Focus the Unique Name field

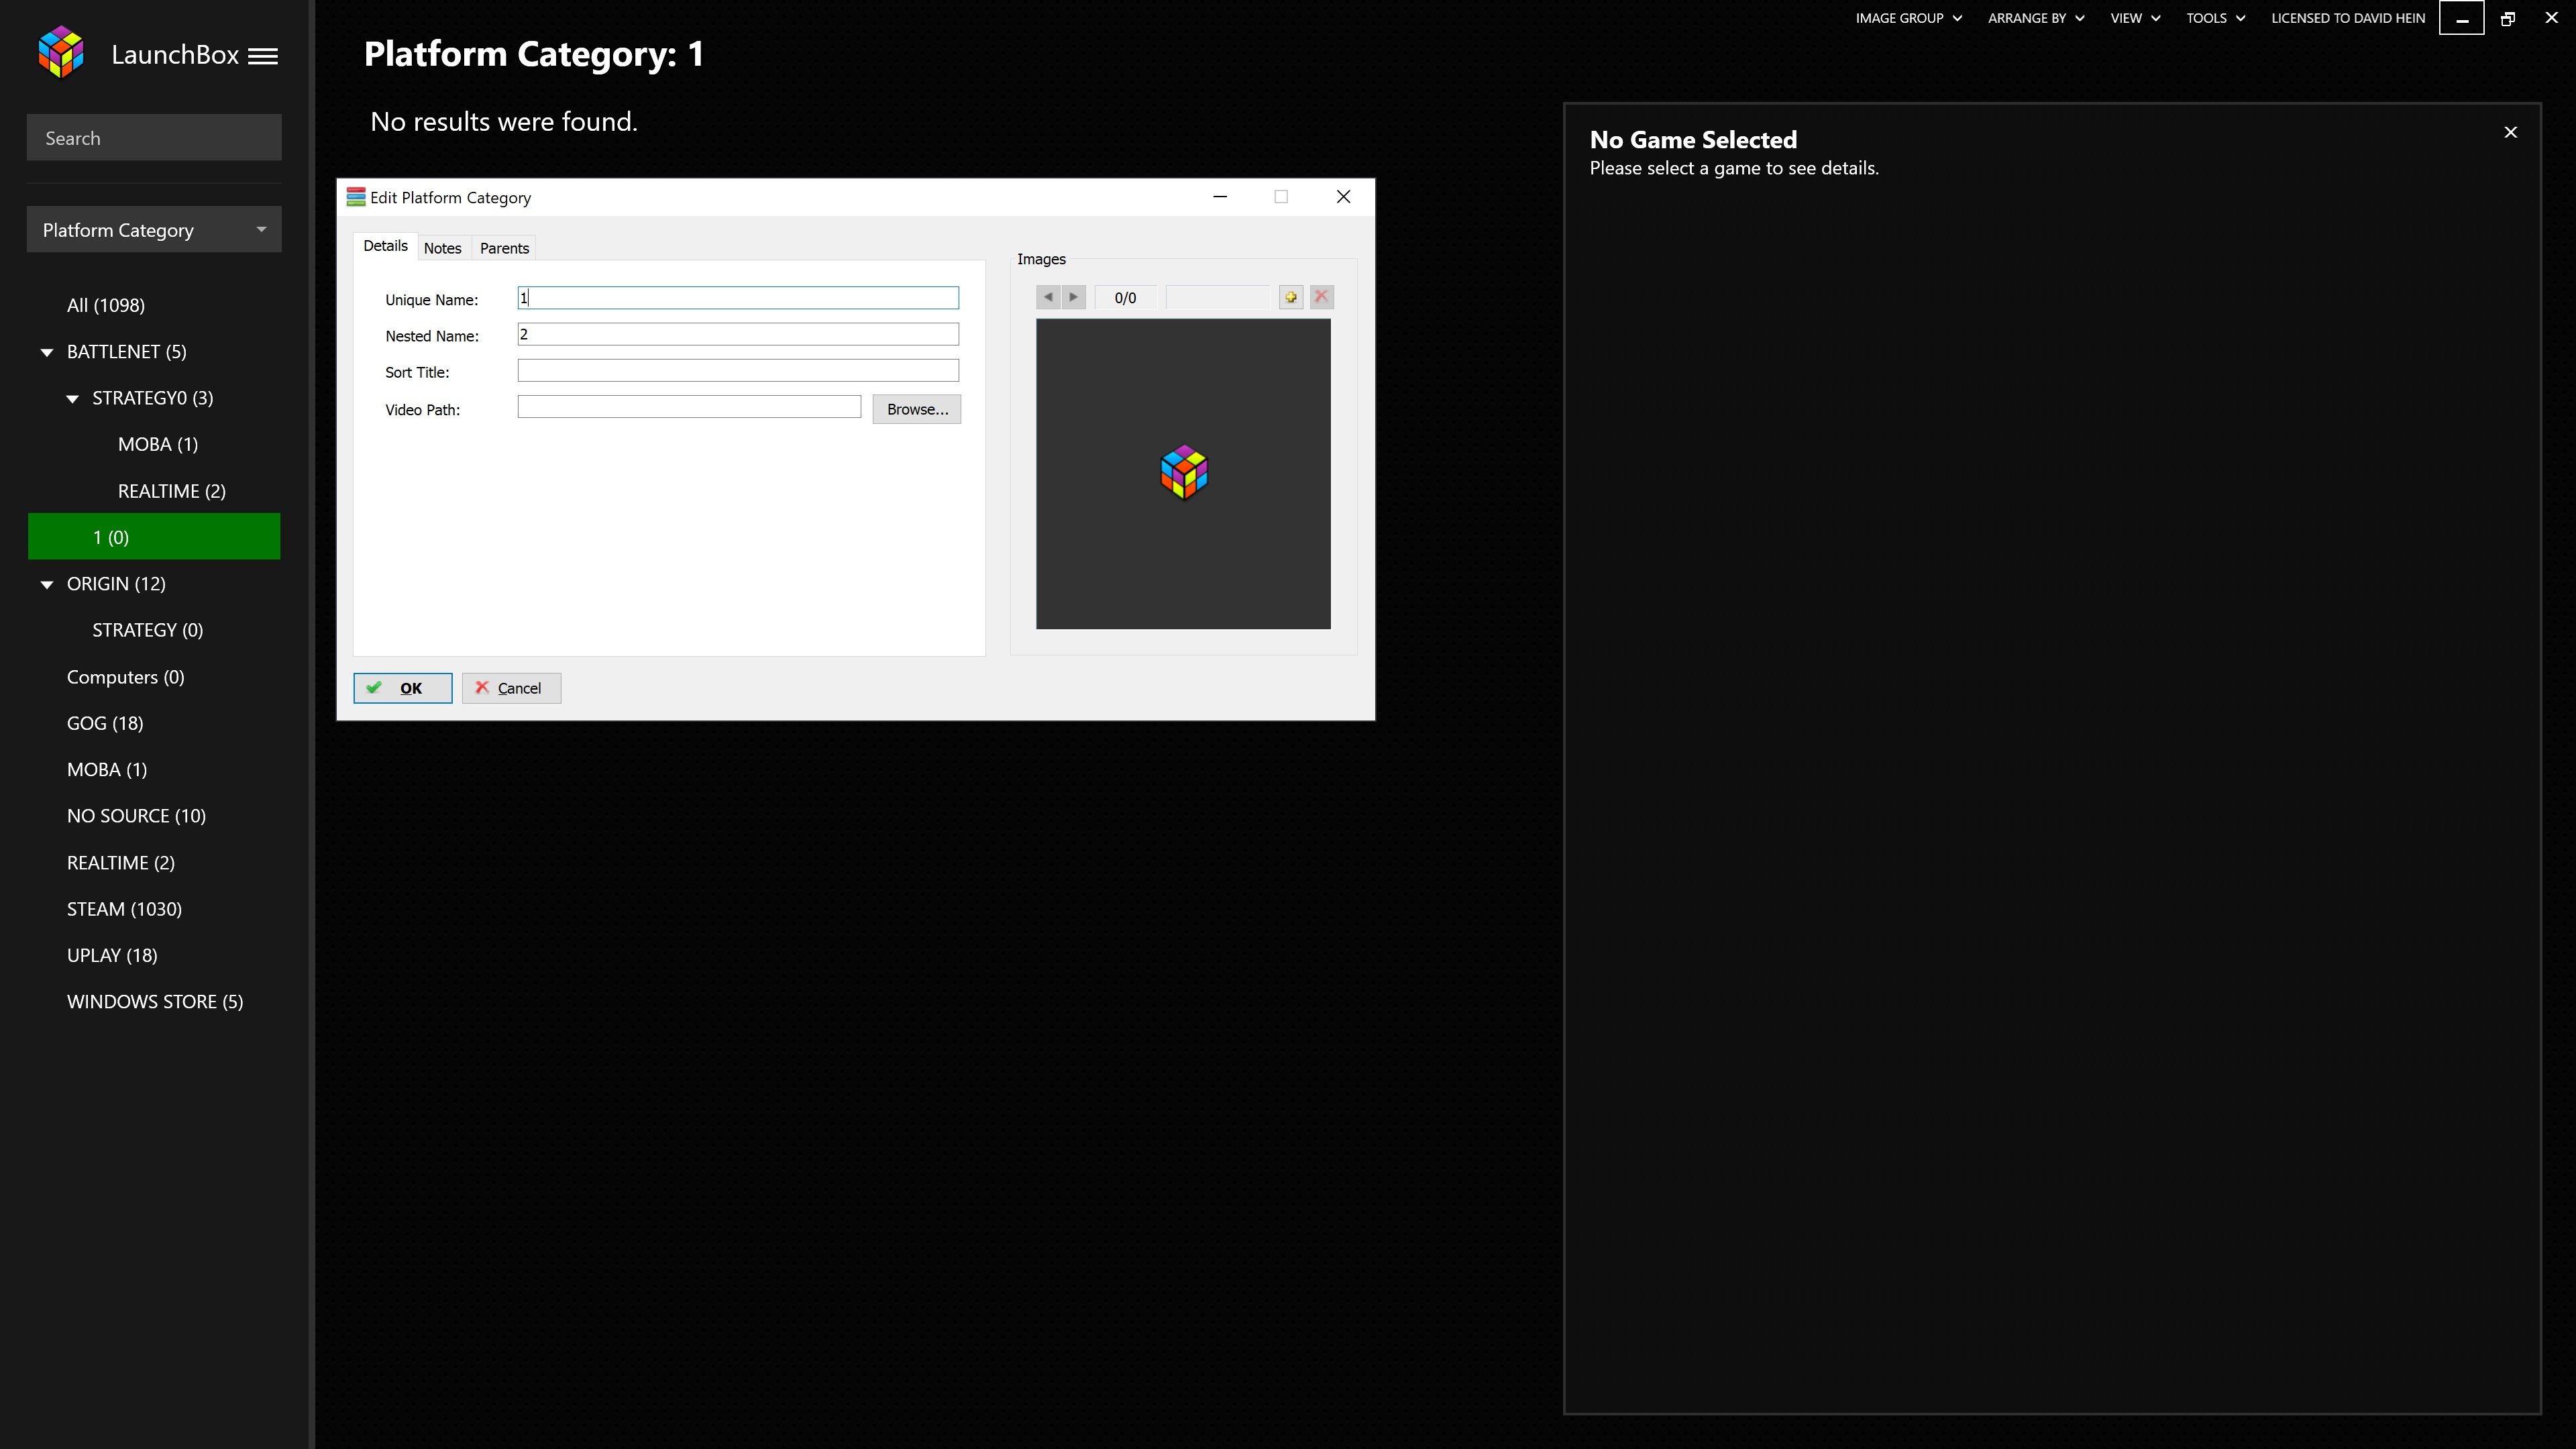(x=738, y=298)
